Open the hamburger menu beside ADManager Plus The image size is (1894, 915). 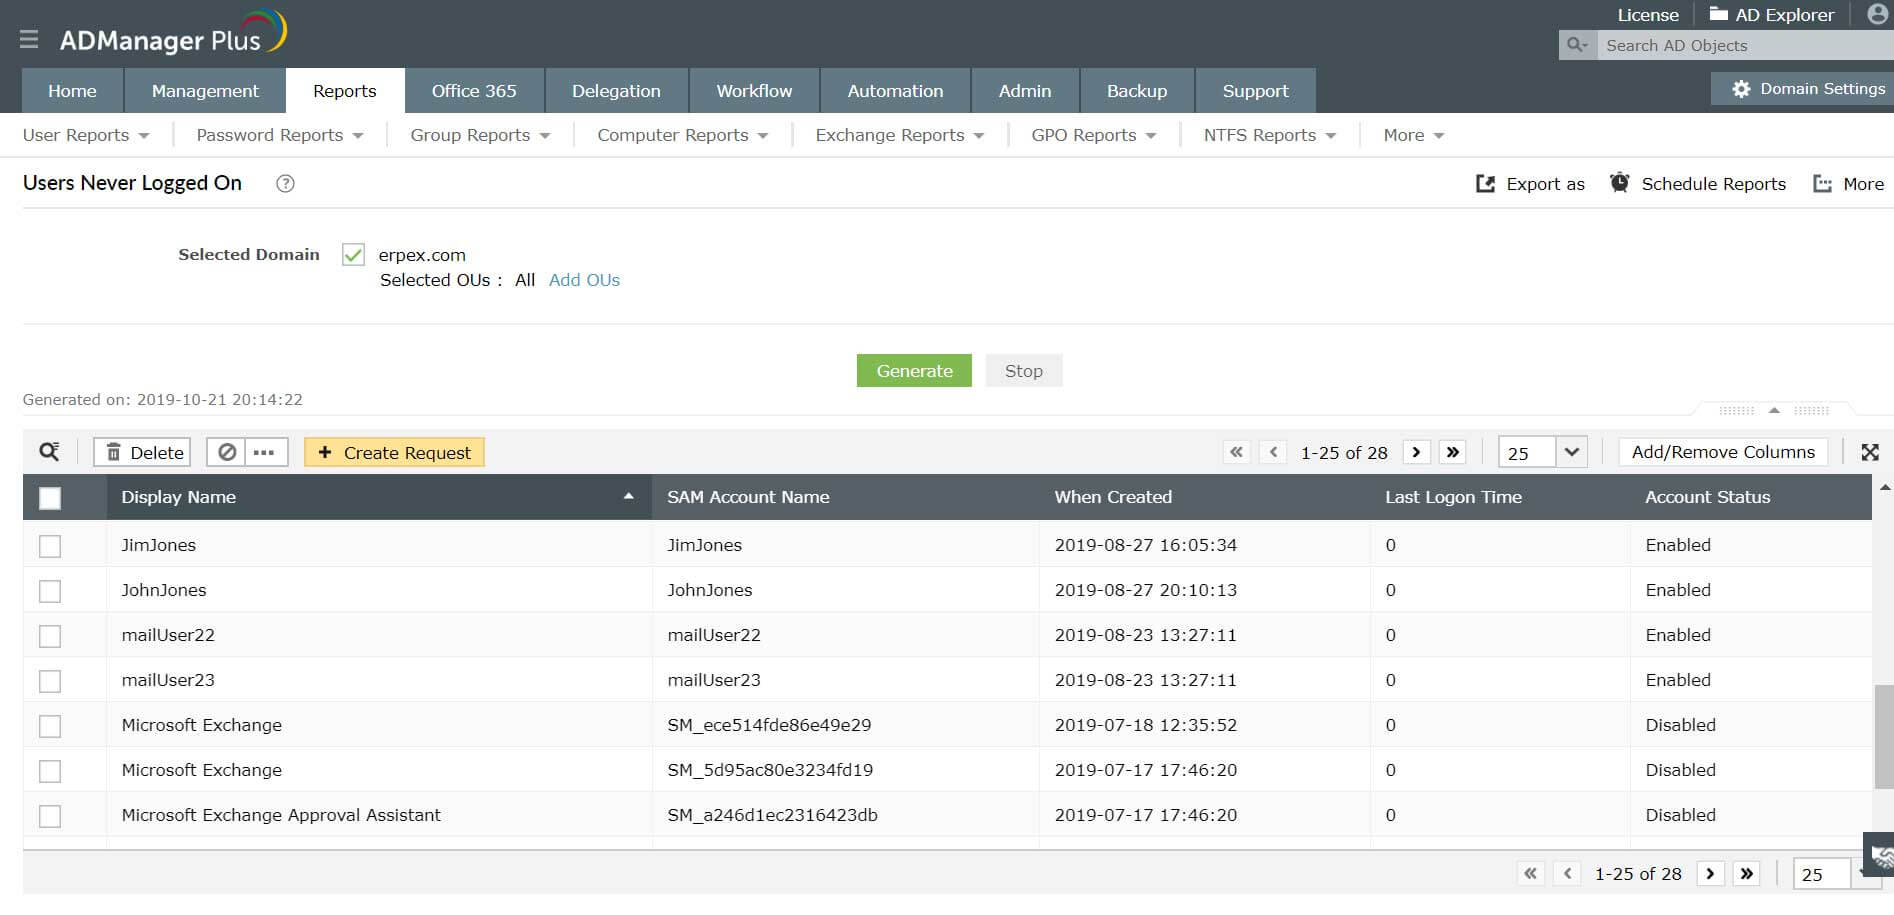(x=29, y=39)
